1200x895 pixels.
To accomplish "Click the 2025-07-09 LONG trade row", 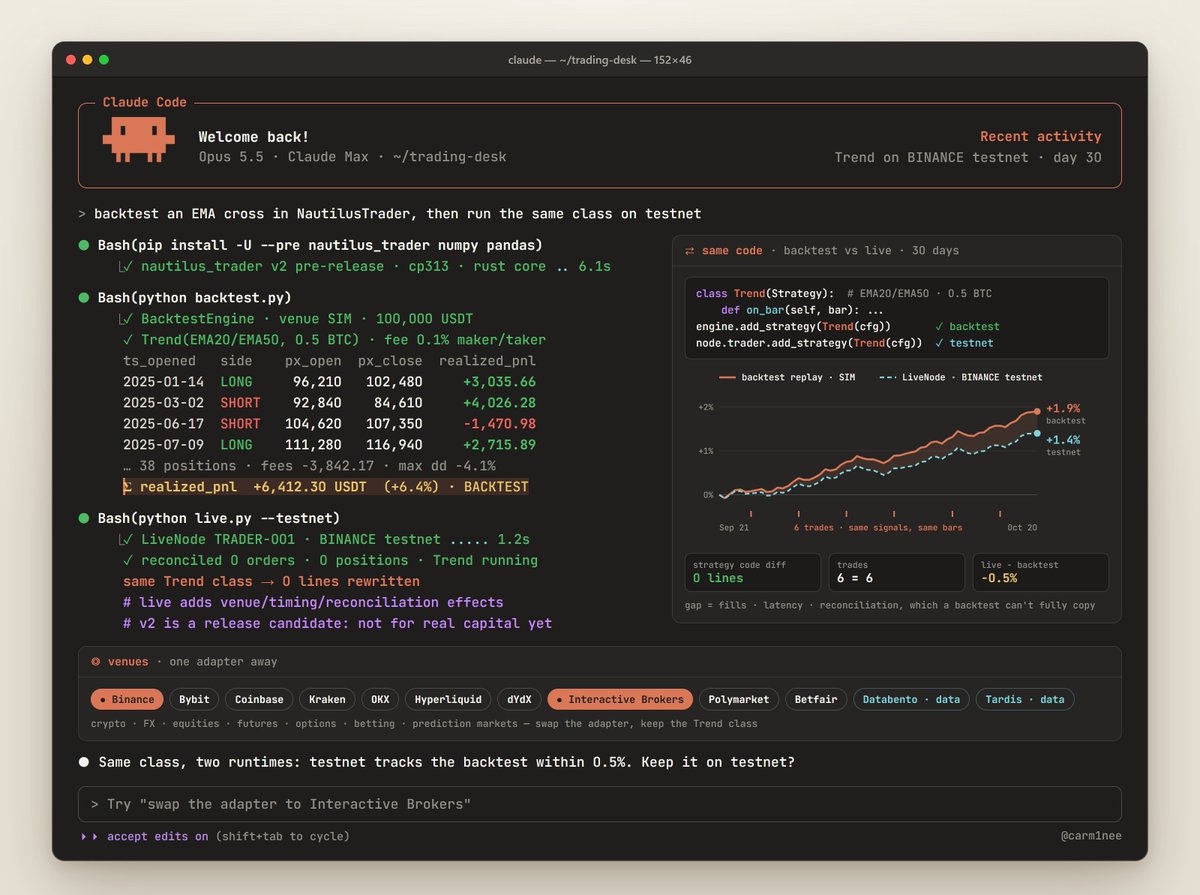I will [330, 445].
